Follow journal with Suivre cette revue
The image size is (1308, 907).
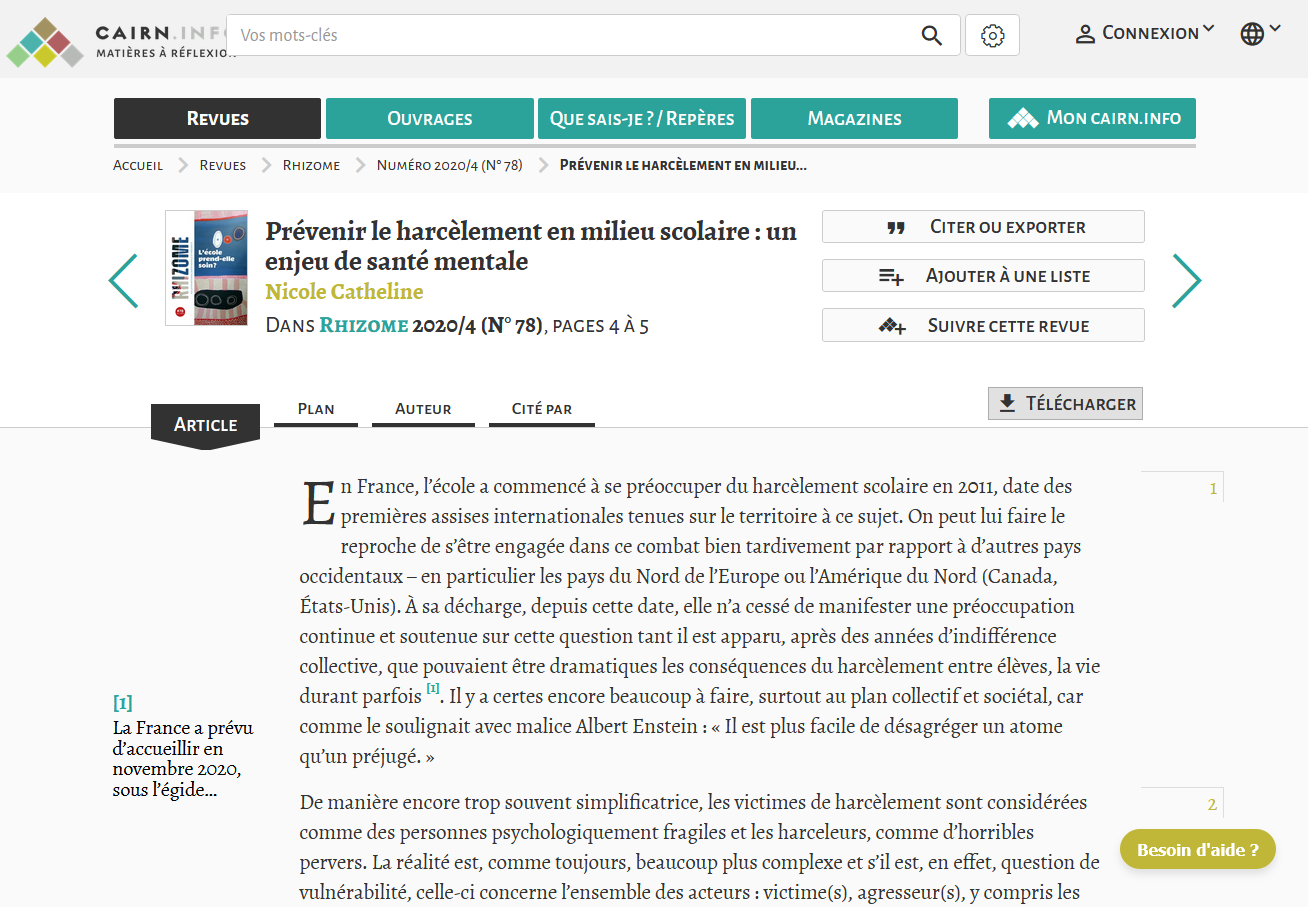983,326
